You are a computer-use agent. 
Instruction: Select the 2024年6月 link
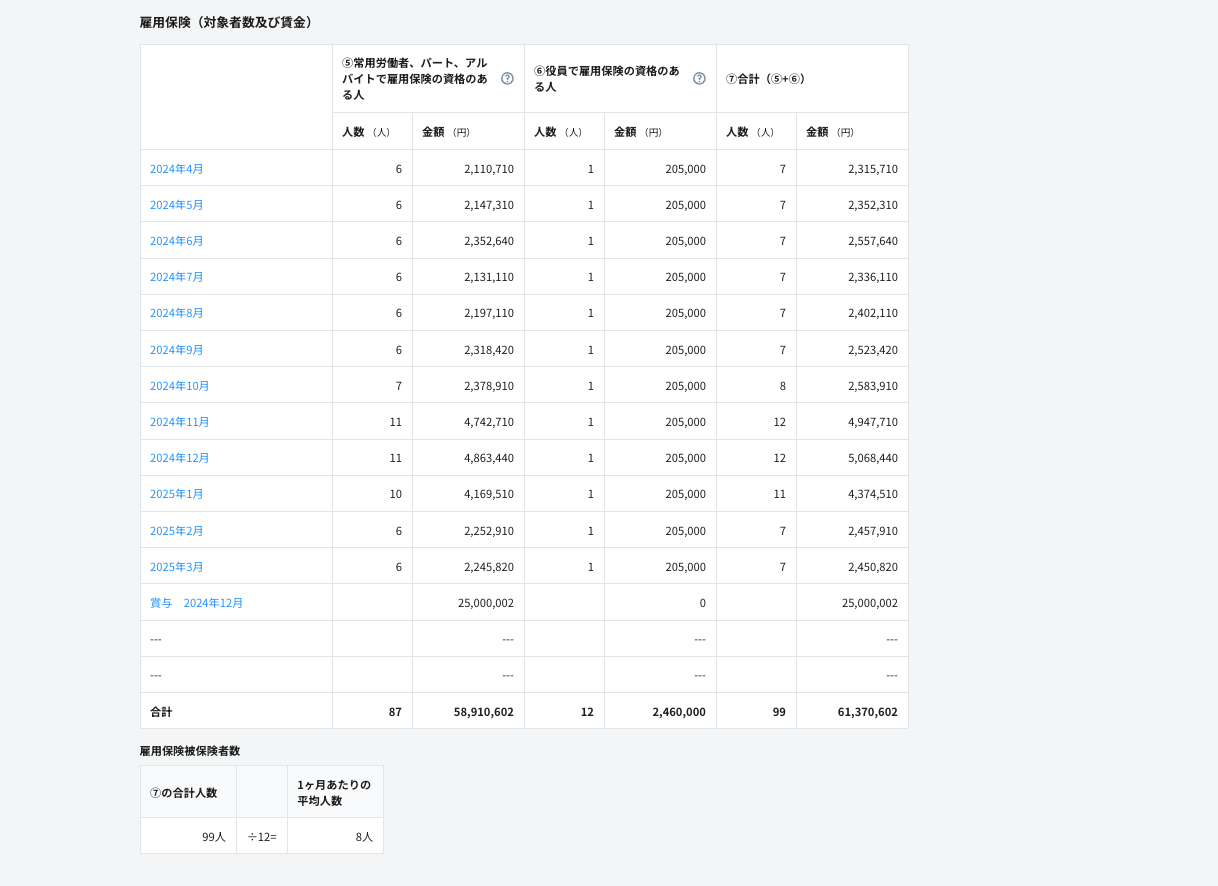click(177, 241)
